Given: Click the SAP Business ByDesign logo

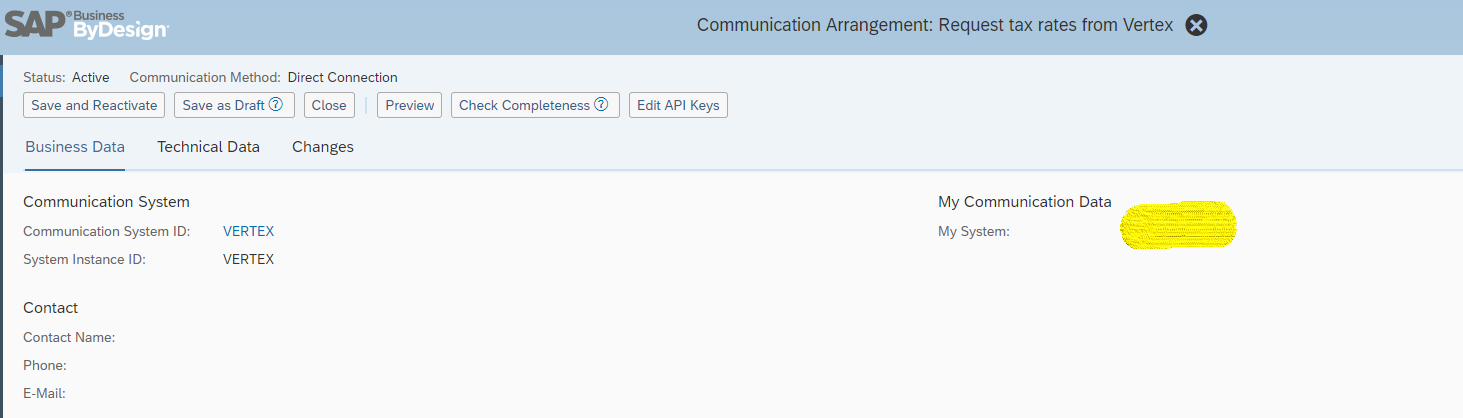Looking at the screenshot, I should [x=87, y=24].
